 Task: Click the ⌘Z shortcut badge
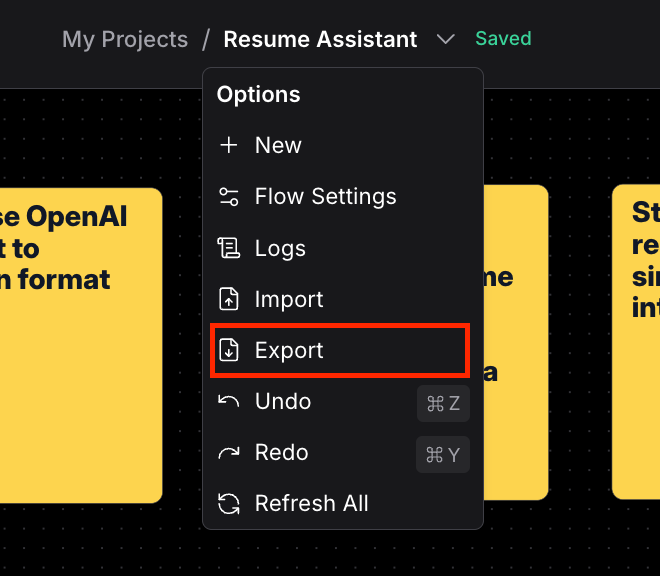coord(443,404)
